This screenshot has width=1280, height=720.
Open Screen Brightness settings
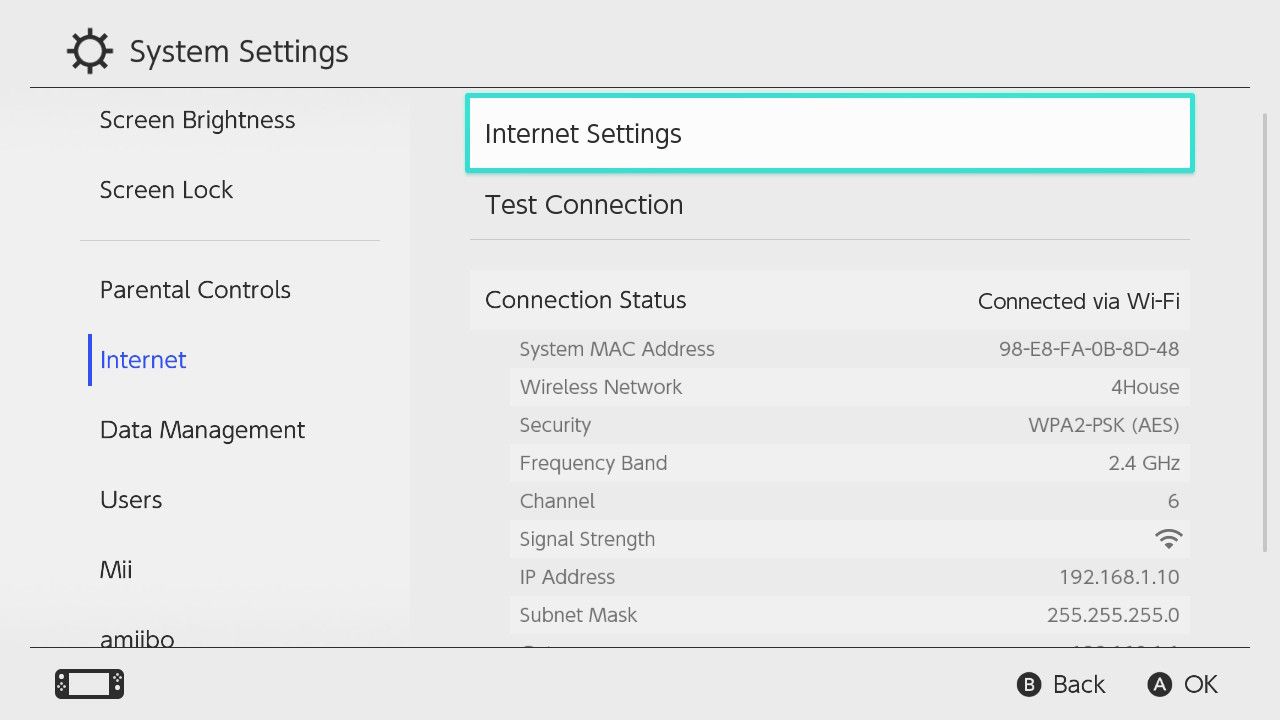[x=197, y=119]
